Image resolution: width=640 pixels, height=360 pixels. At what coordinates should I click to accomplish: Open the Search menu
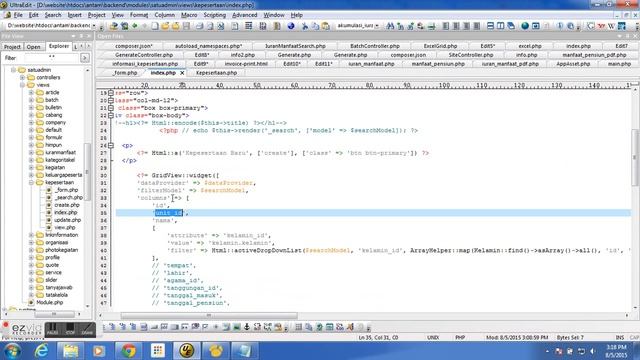click(53, 15)
